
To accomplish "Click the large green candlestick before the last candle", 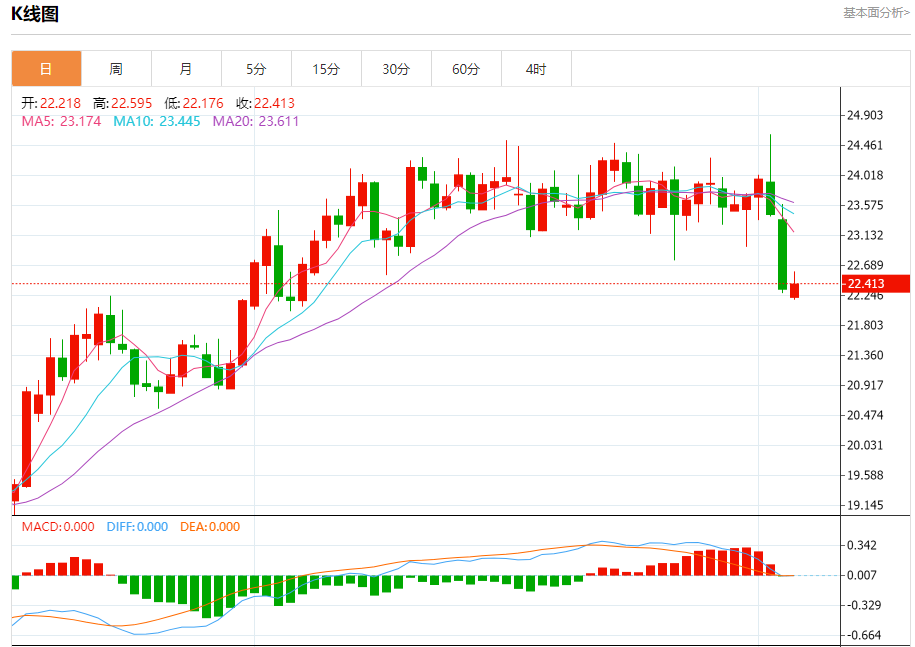I will [x=783, y=254].
